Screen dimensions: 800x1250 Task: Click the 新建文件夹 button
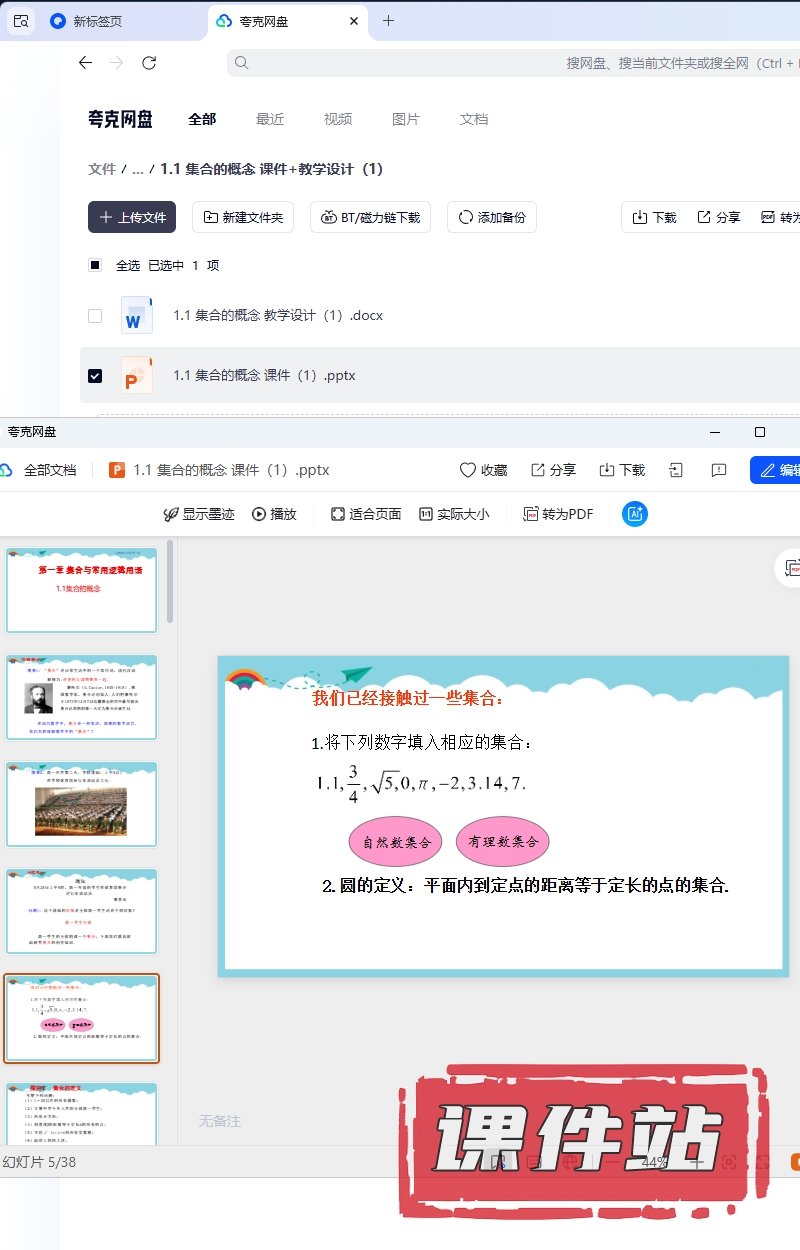click(x=243, y=217)
